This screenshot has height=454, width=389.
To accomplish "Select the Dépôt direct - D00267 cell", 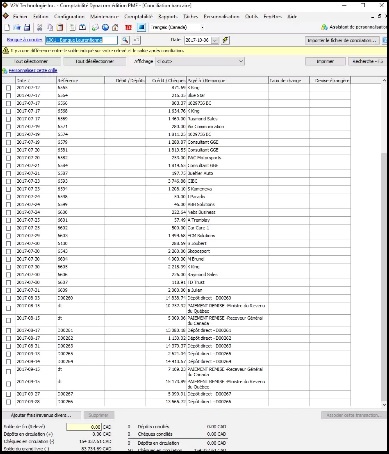I will point(228,394).
